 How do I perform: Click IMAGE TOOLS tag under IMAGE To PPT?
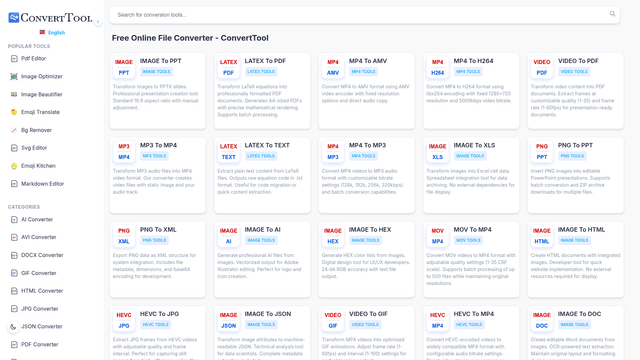click(156, 72)
